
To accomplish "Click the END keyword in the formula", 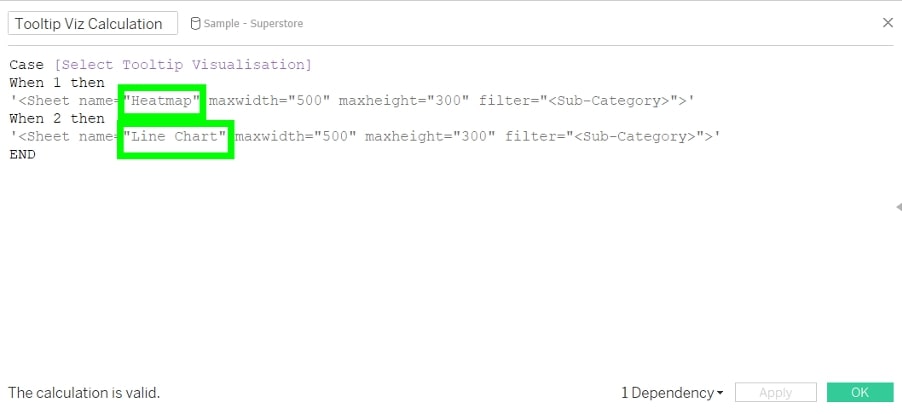I will [x=22, y=154].
